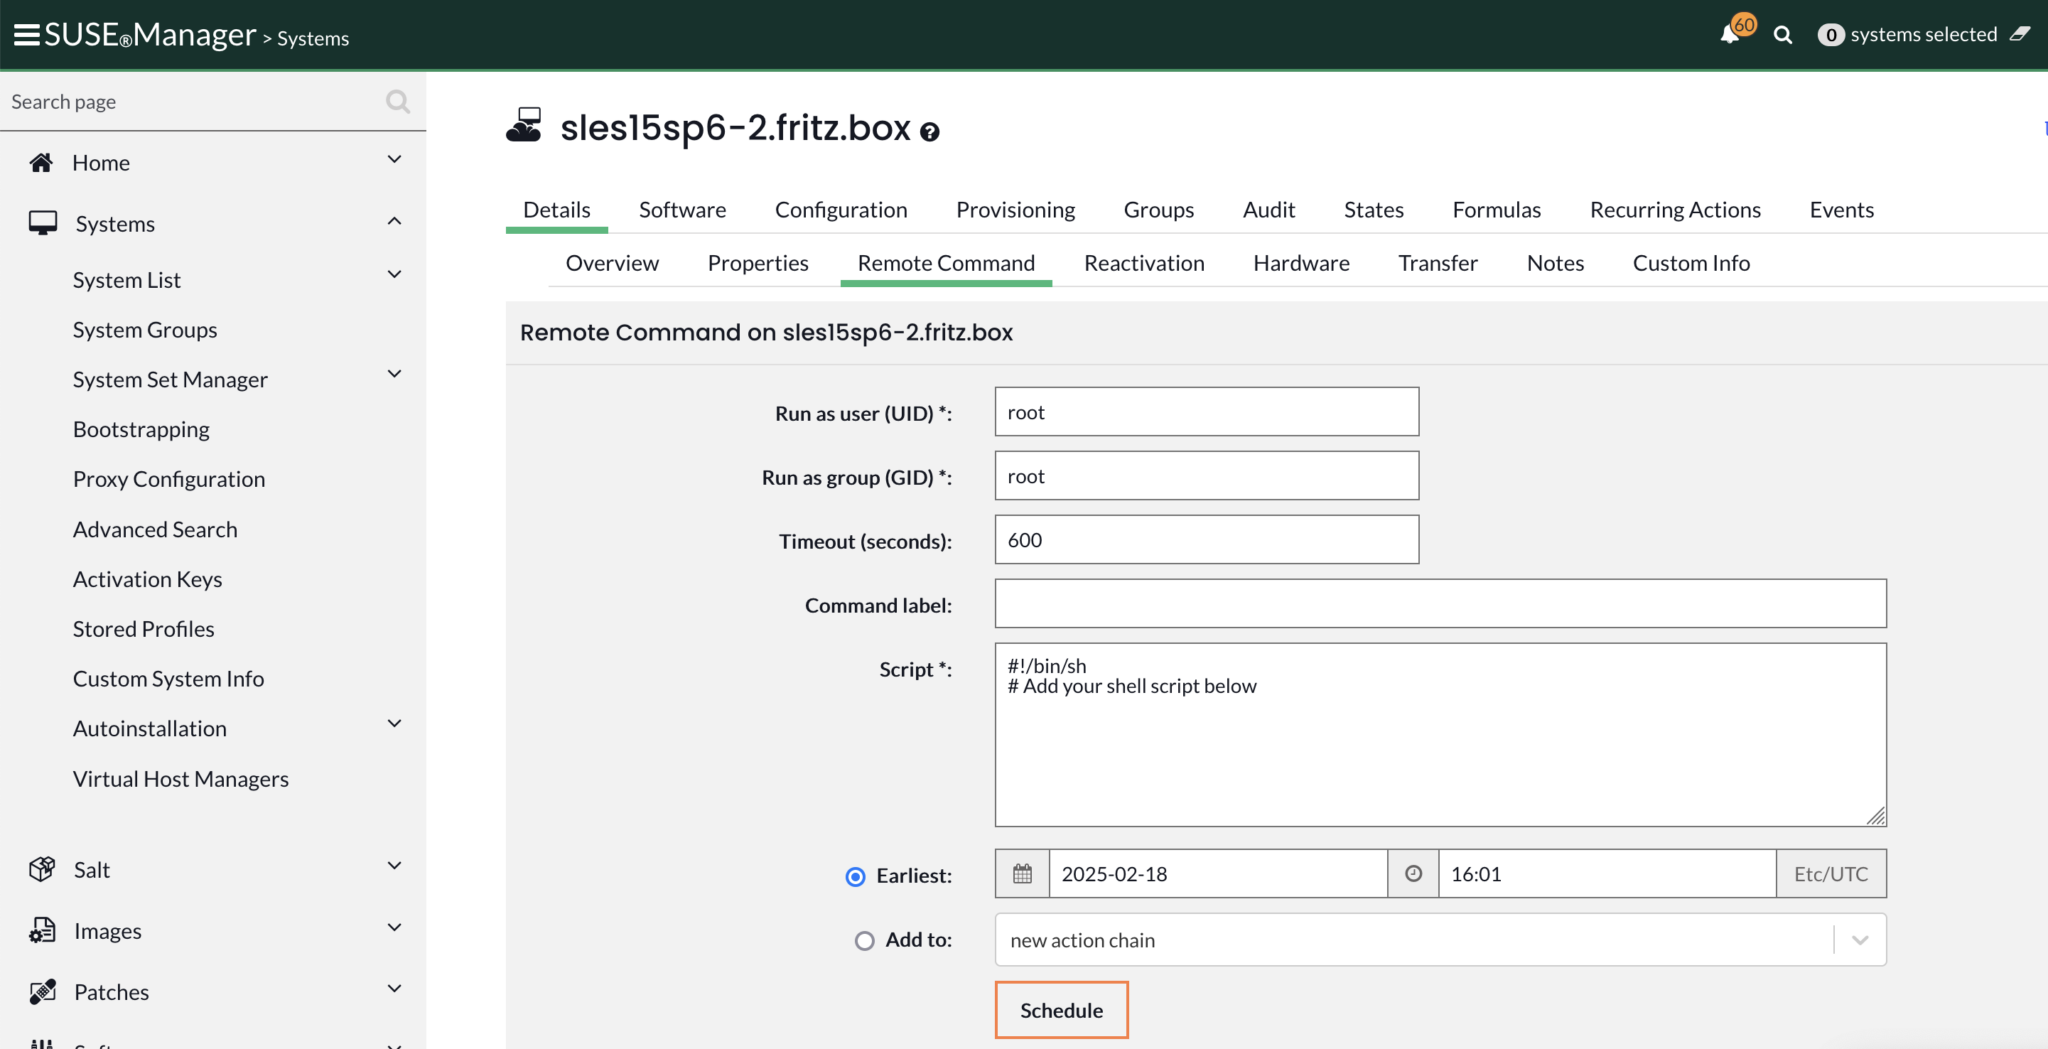Expand the Salt sidebar section
2048x1049 pixels.
point(394,866)
